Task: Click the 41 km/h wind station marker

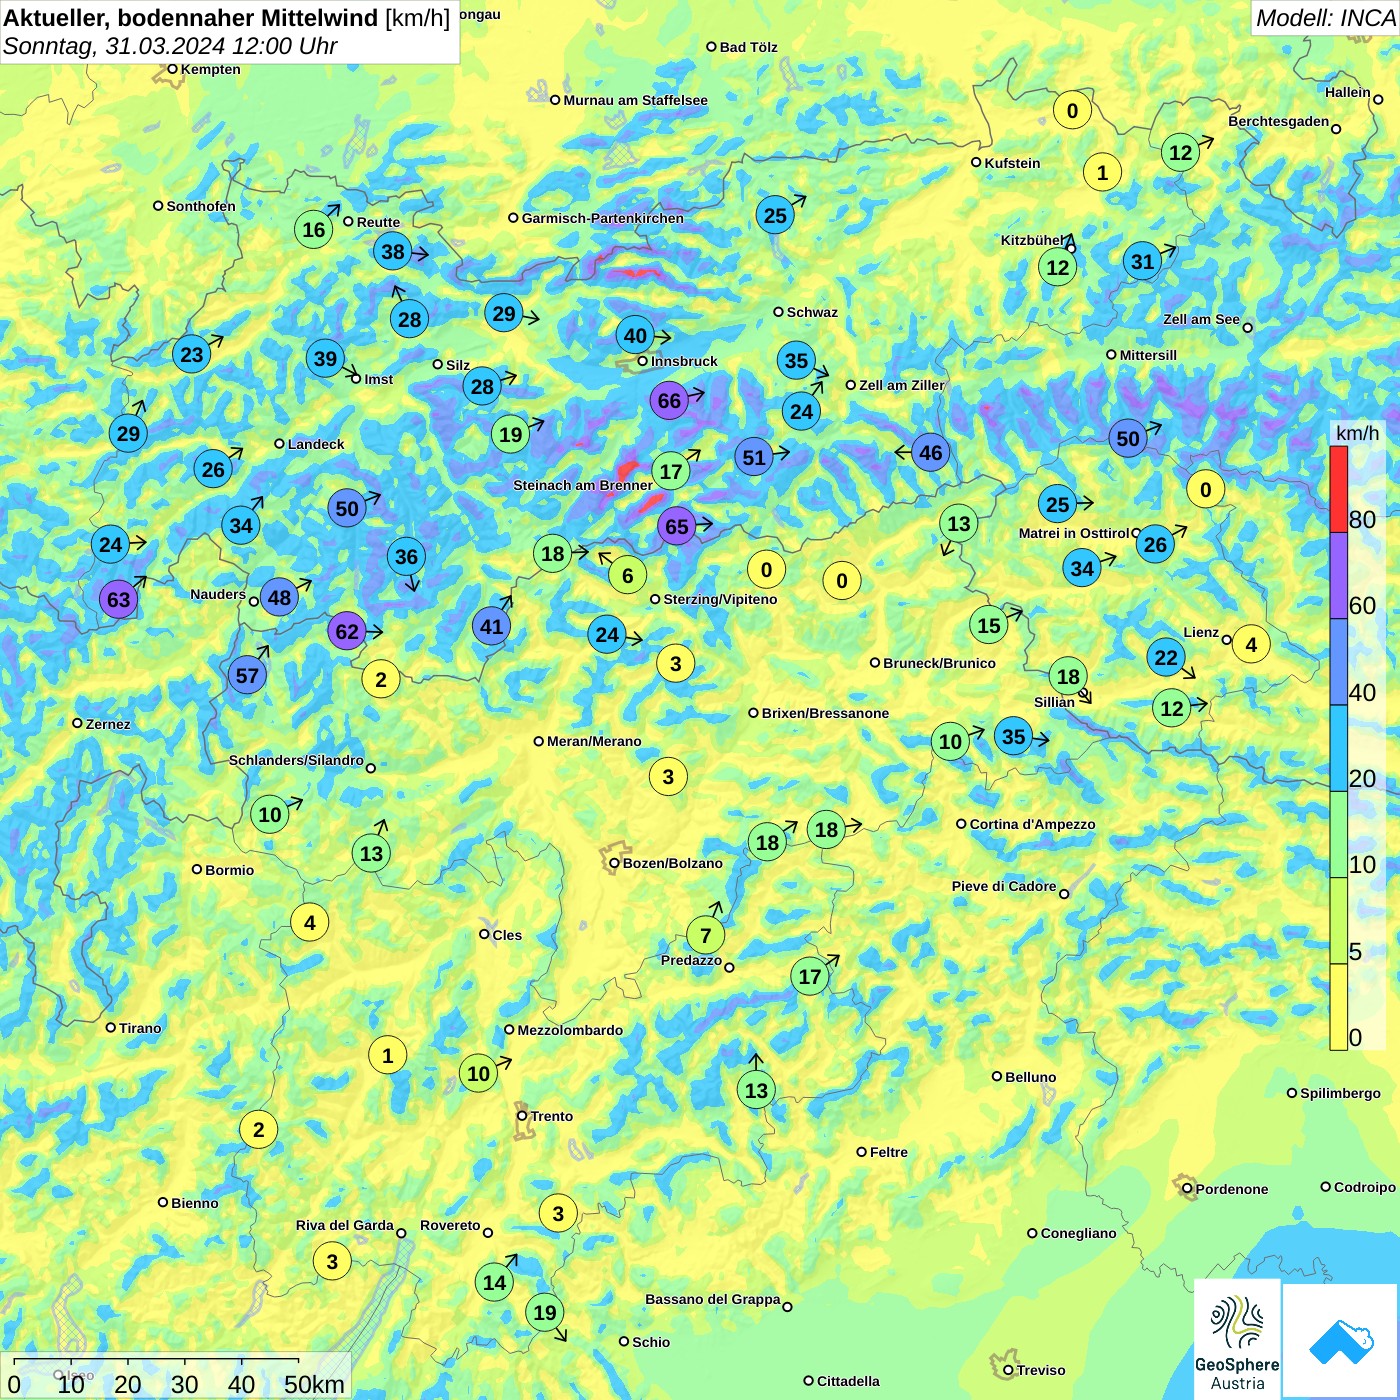Action: coord(491,626)
